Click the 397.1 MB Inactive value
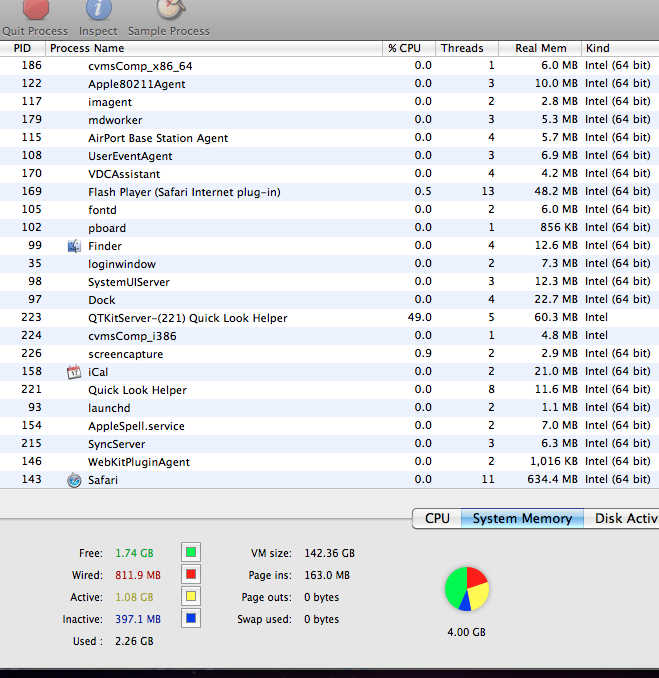 click(138, 619)
